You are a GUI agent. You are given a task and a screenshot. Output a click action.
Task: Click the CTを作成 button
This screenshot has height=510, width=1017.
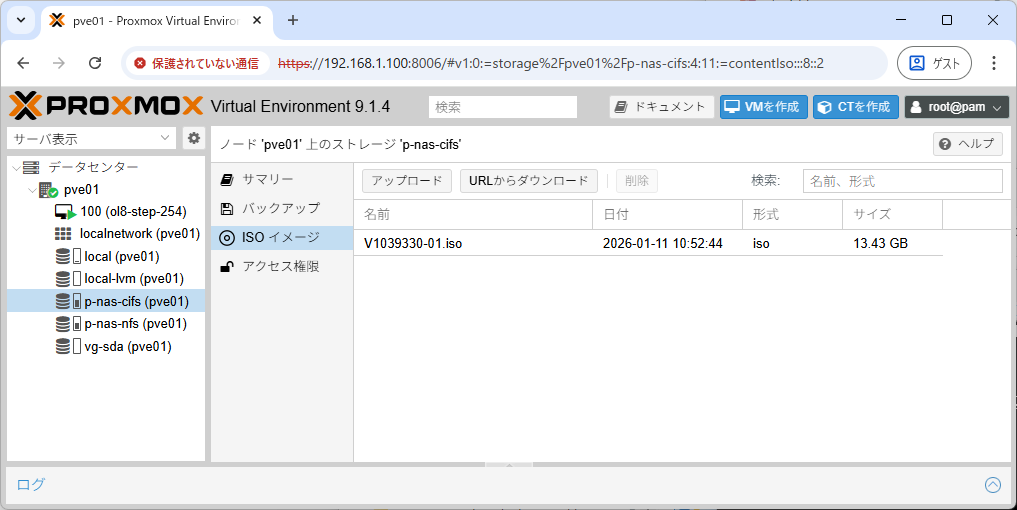(x=856, y=107)
